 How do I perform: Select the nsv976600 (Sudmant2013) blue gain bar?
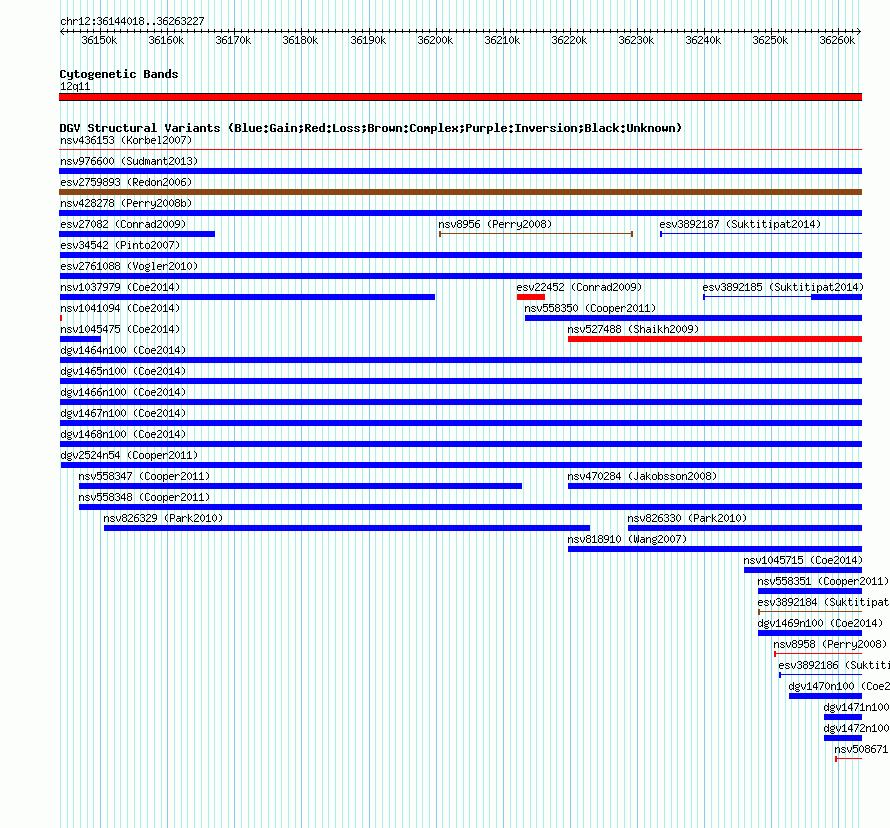(x=460, y=171)
